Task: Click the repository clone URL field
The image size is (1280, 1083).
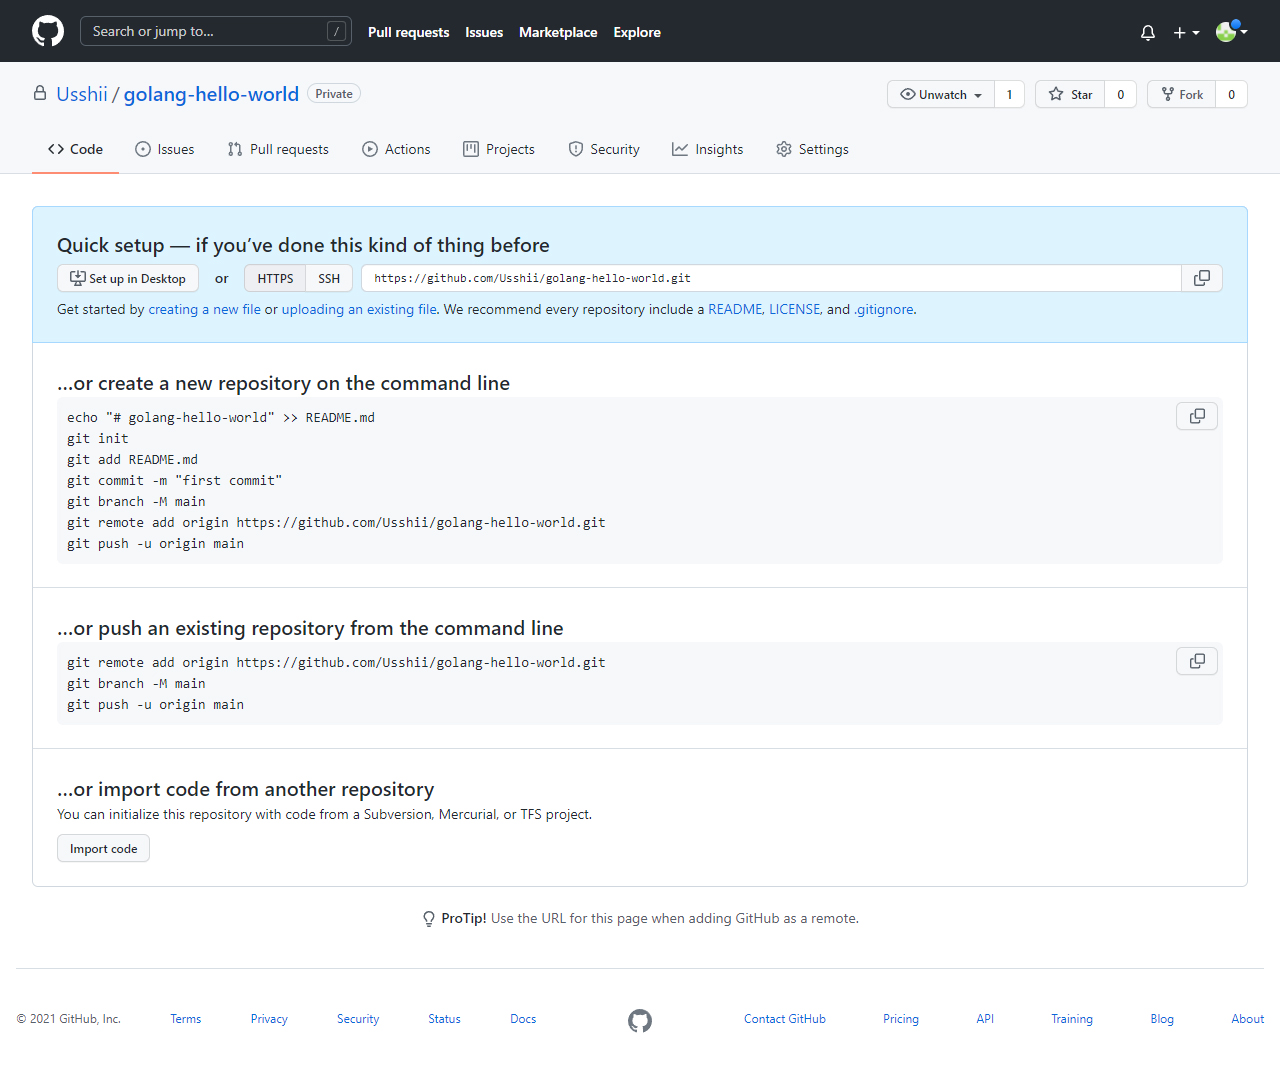Action: (x=771, y=278)
